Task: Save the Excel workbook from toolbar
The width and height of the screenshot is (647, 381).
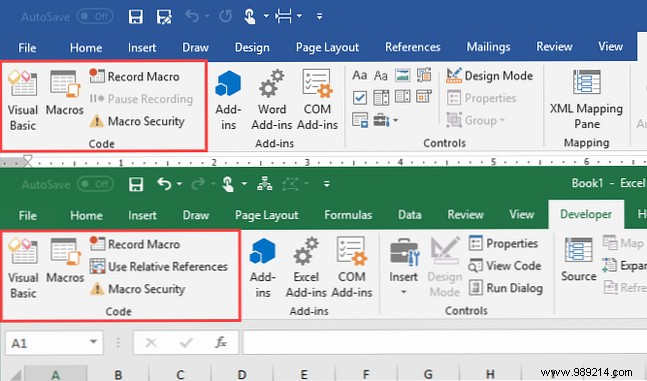Action: click(136, 184)
